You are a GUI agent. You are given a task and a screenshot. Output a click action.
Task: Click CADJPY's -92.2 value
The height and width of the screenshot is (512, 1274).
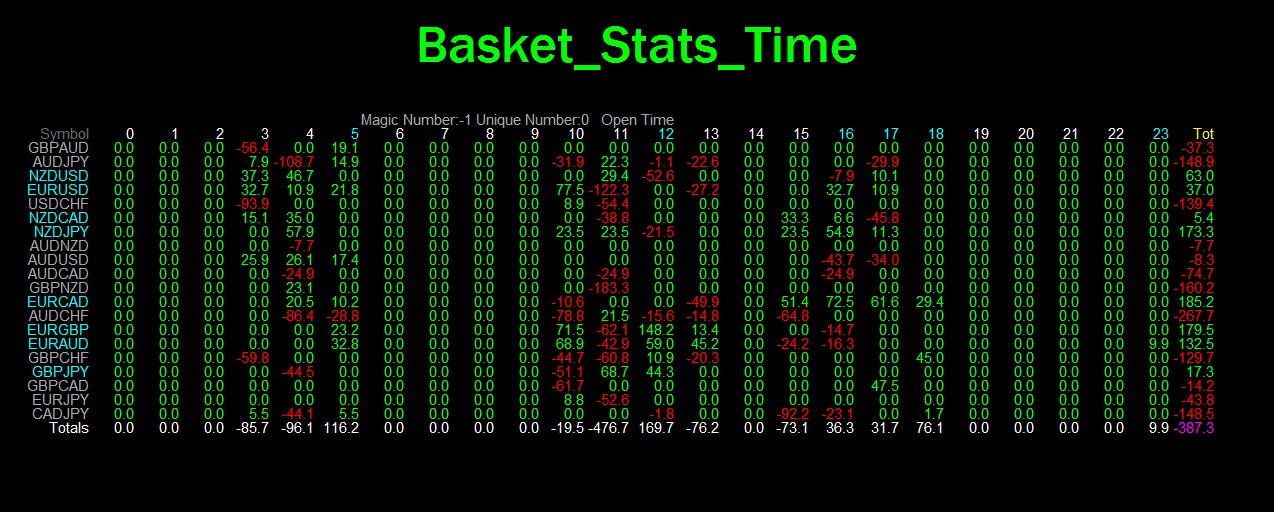[x=793, y=414]
